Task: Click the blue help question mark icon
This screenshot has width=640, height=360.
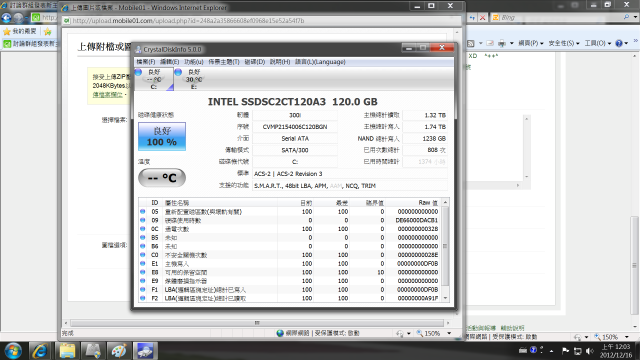Action: coord(619,43)
